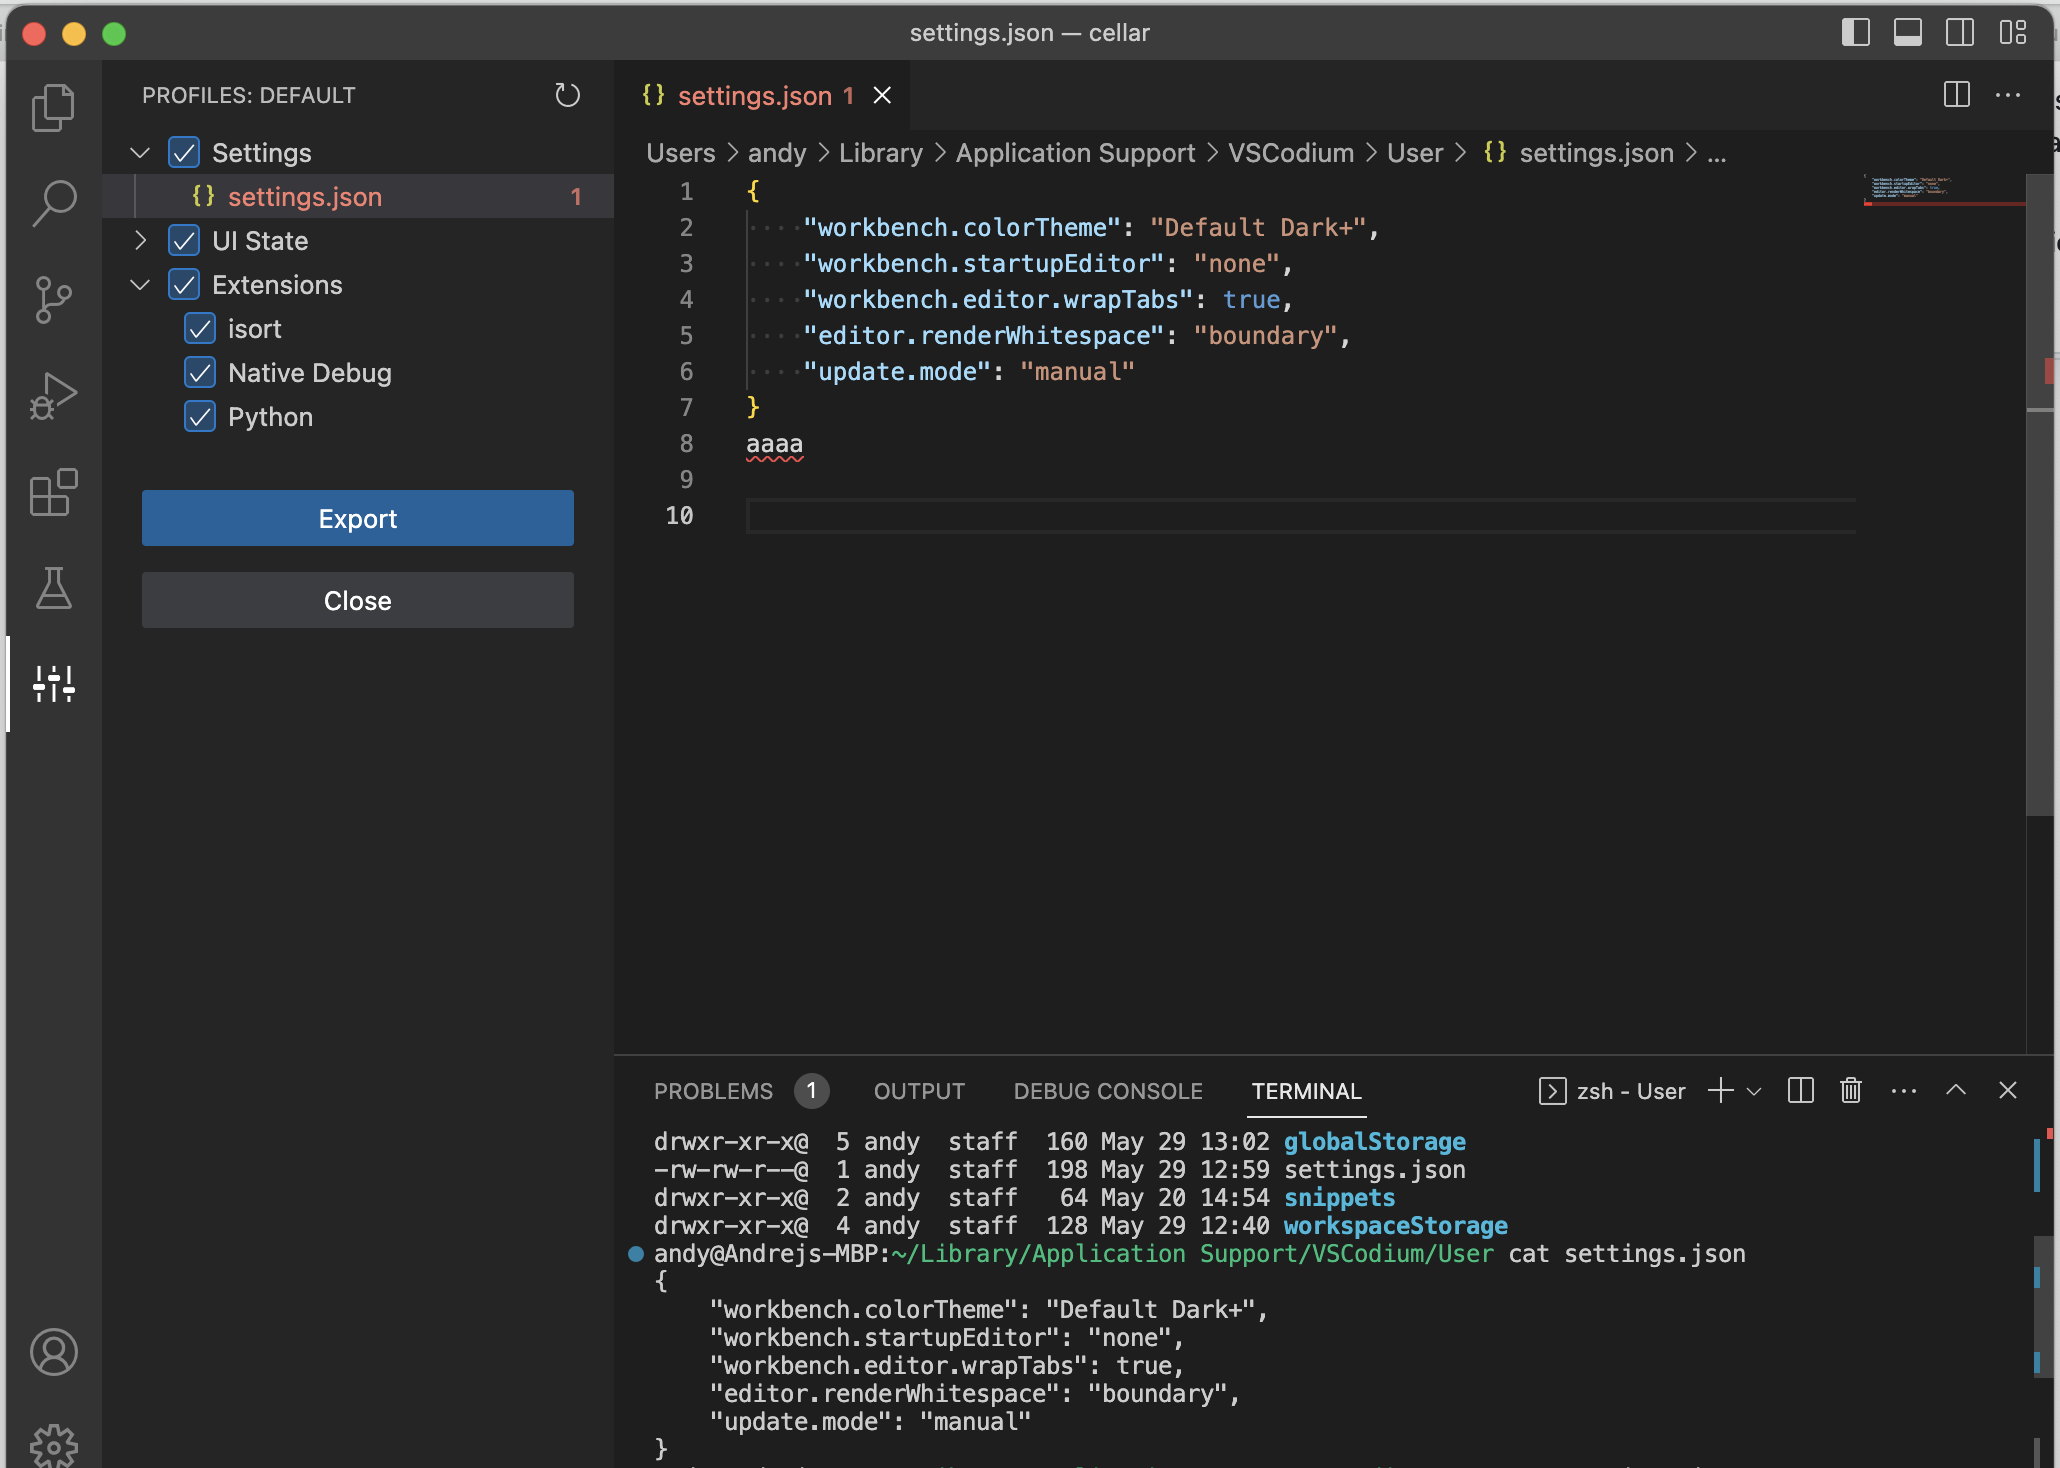Switch to the OUTPUT tab
This screenshot has height=1468, width=2060.
point(918,1091)
